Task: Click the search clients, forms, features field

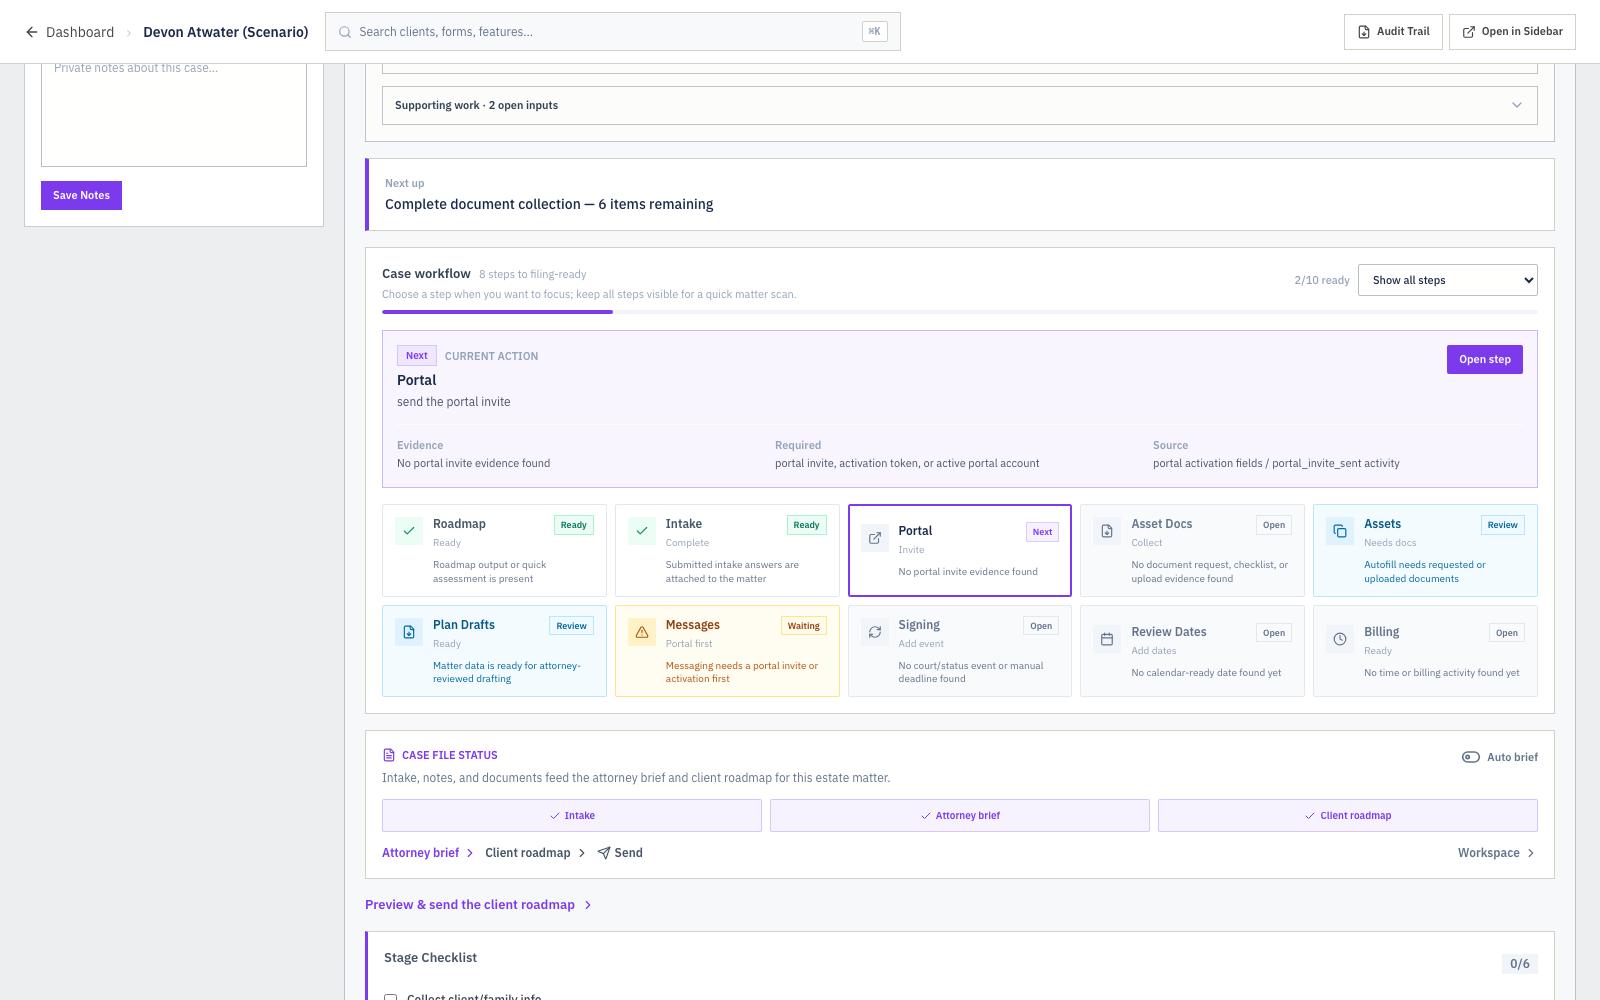Action: coord(613,32)
